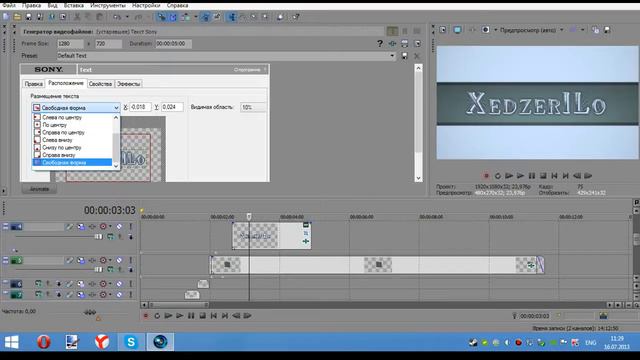
Task: Click the Cut scissors toolbar icon
Action: tap(77, 17)
